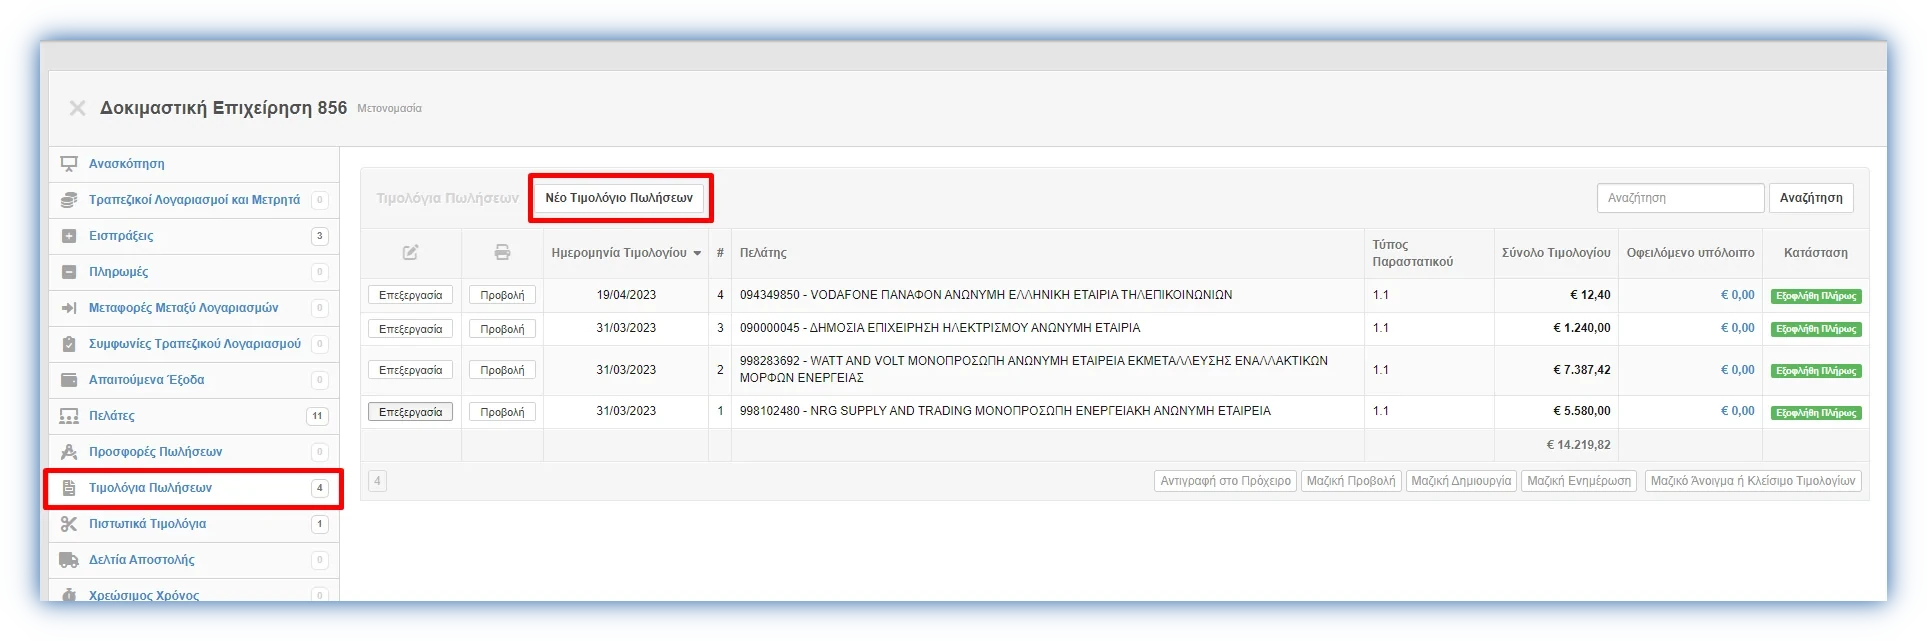
Task: Click the Μετονομασία rename link
Action: click(389, 108)
